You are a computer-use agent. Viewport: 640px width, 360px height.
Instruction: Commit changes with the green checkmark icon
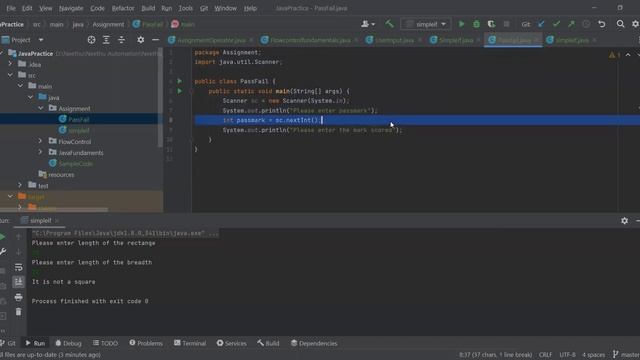[556, 24]
